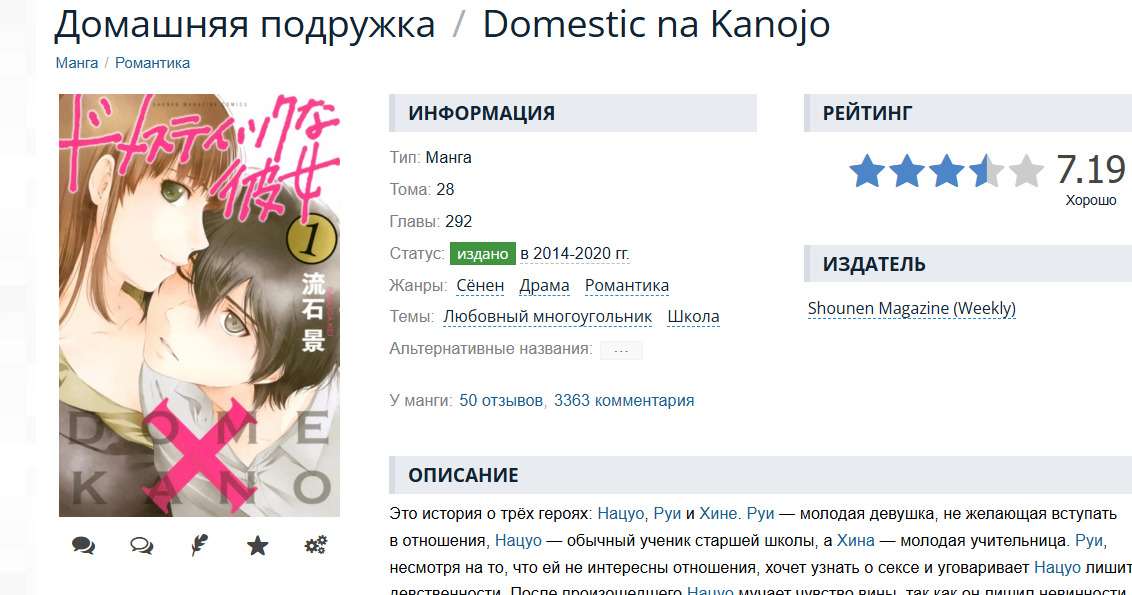Click the outlined speech bubbles discussion icon
This screenshot has width=1132, height=595.
tap(142, 545)
